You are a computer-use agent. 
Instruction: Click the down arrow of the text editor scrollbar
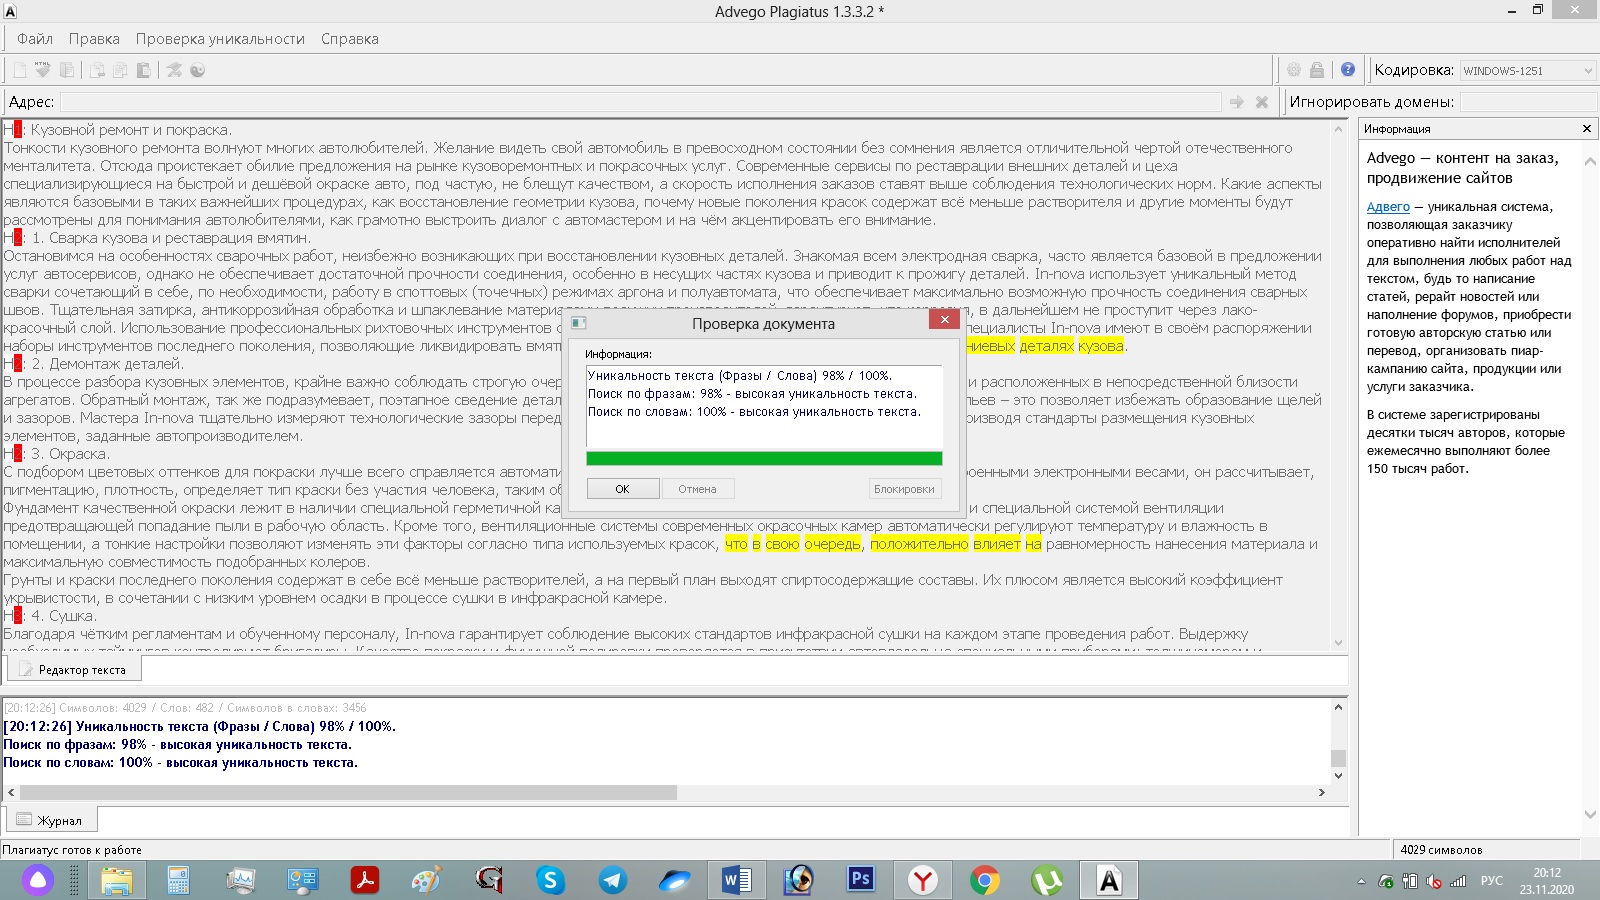pos(1339,643)
